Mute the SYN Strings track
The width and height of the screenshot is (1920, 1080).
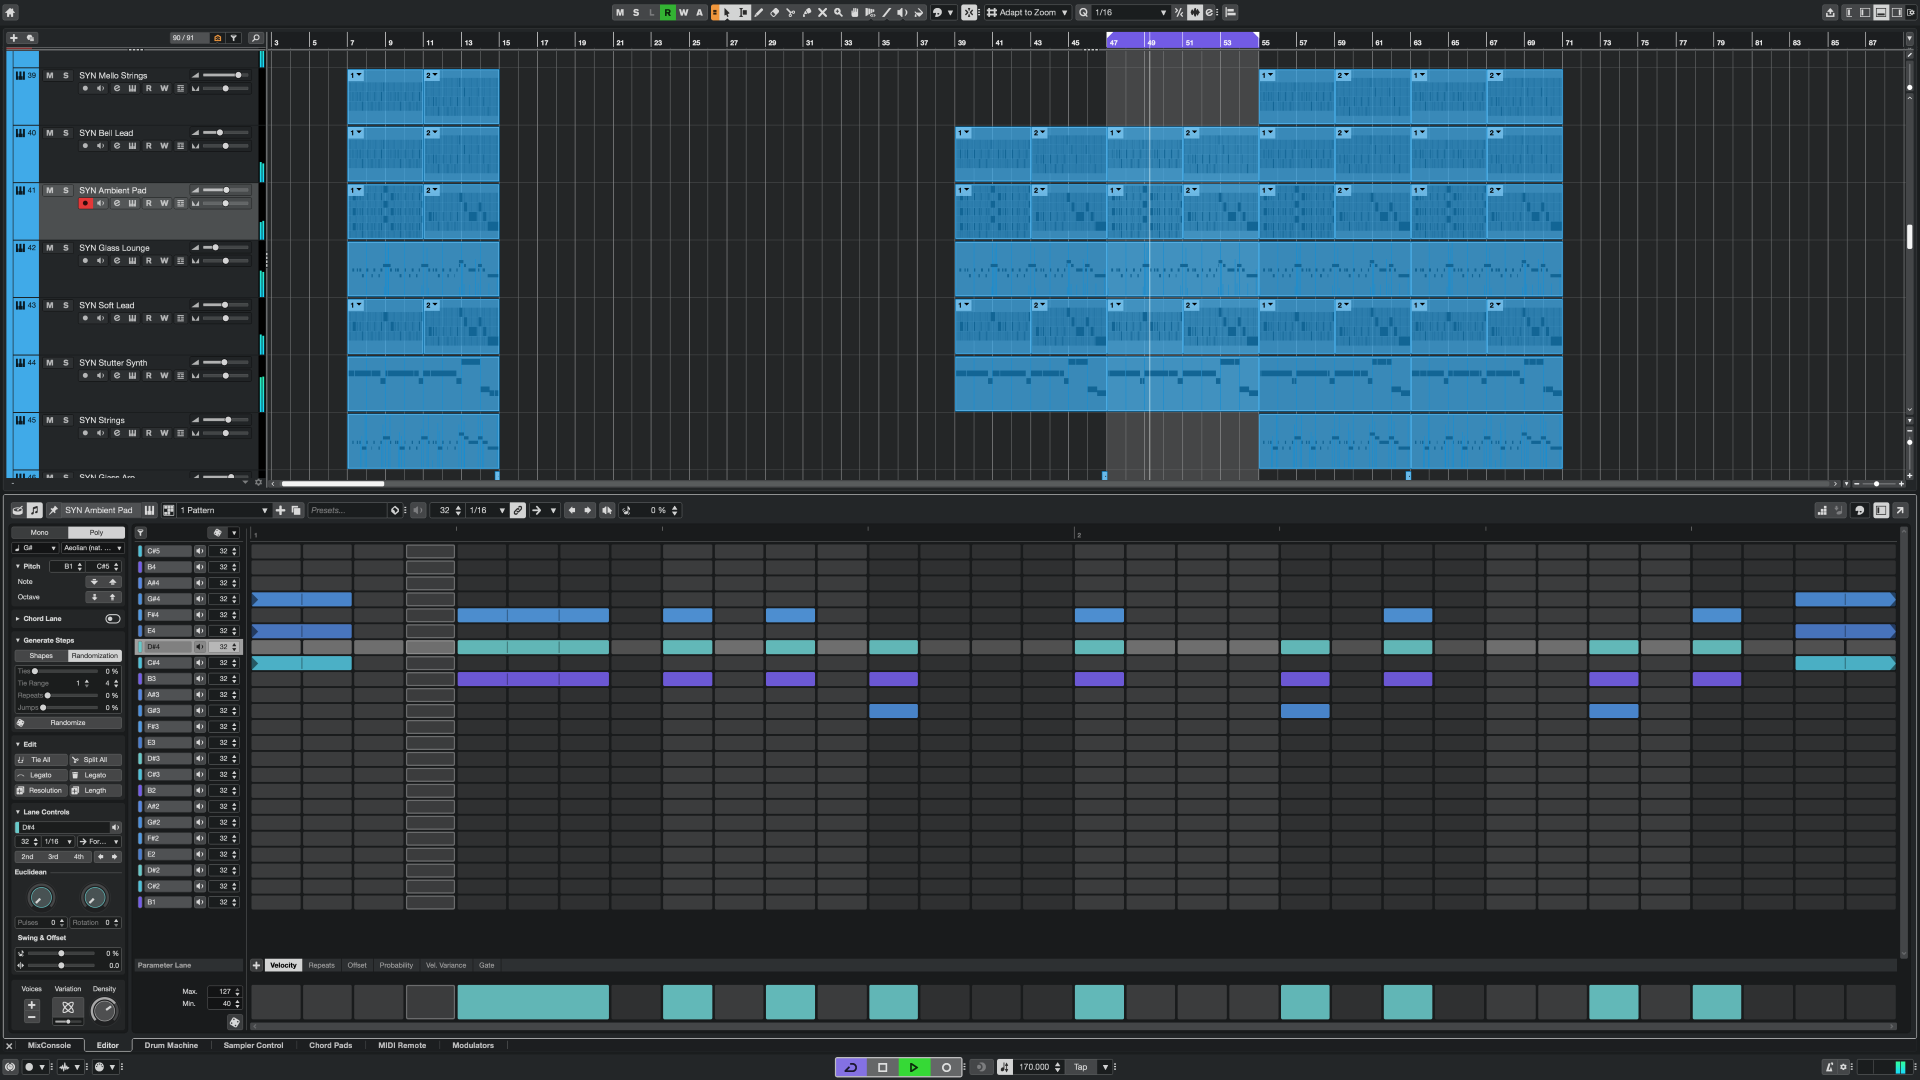tap(50, 419)
